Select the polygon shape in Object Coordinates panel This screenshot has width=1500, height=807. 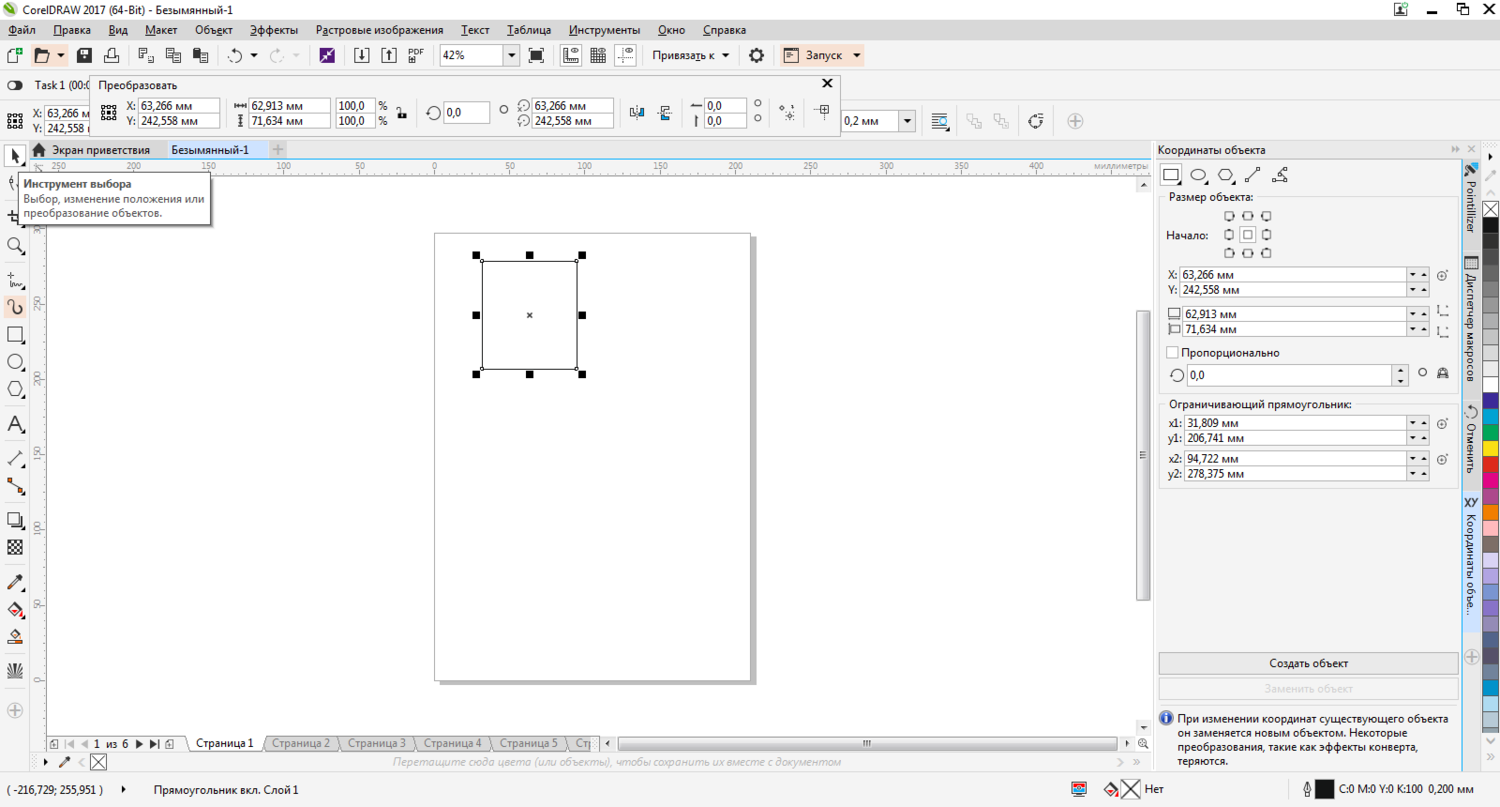coord(1225,176)
